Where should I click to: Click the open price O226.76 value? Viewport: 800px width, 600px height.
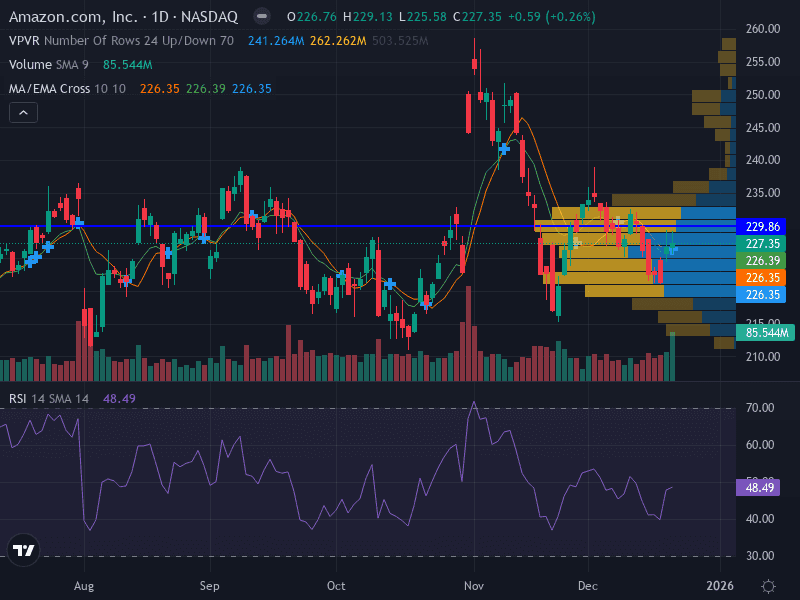312,17
